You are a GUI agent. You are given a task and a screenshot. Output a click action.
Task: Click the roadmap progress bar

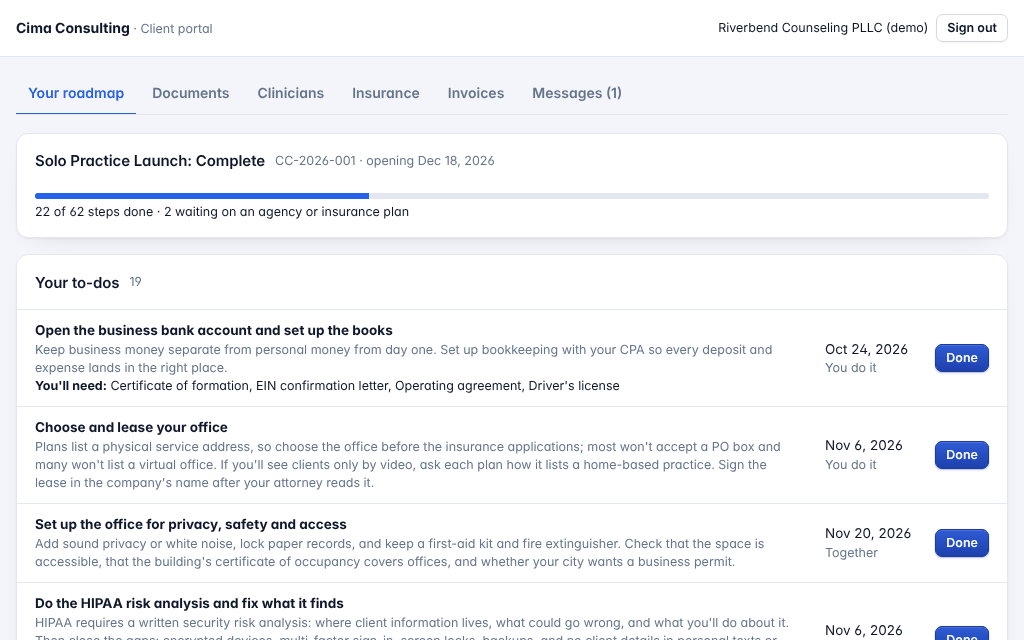click(x=512, y=196)
